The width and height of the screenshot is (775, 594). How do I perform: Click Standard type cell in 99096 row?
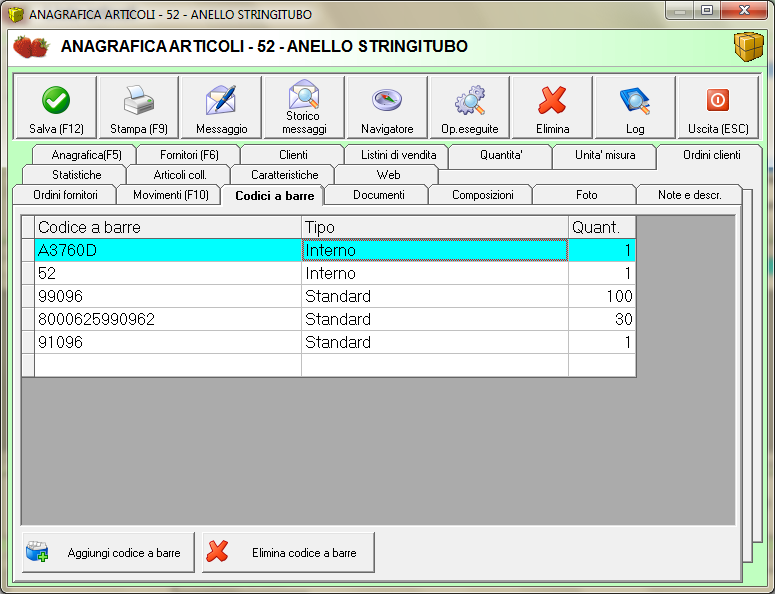coord(435,296)
